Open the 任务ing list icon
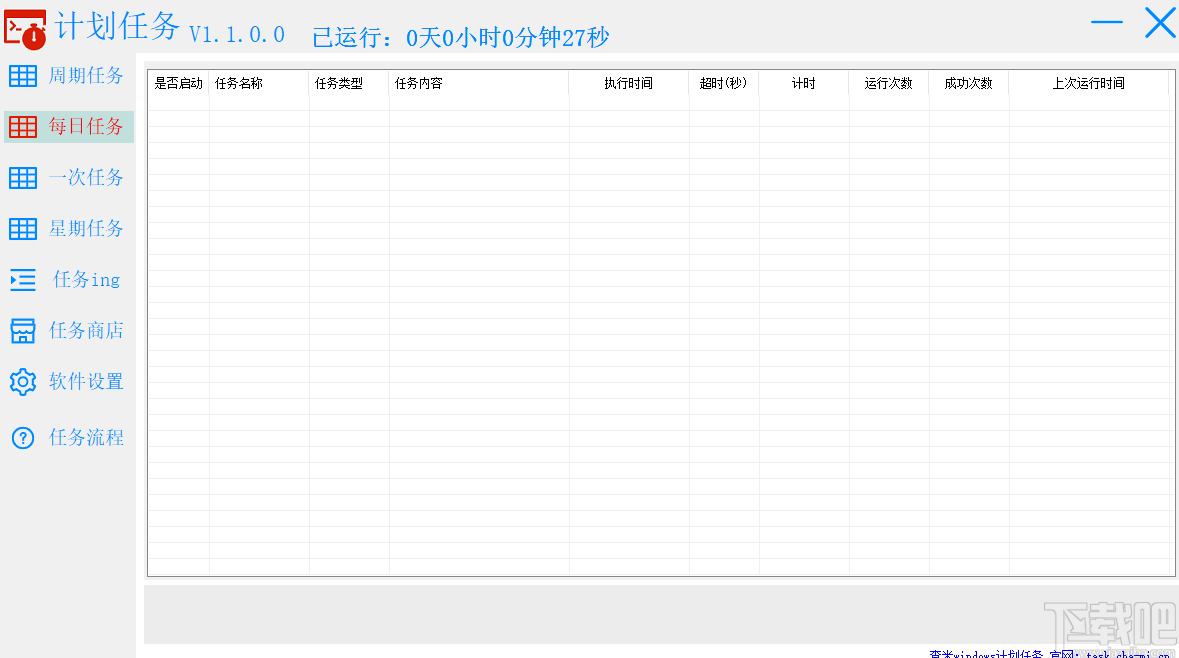 23,279
